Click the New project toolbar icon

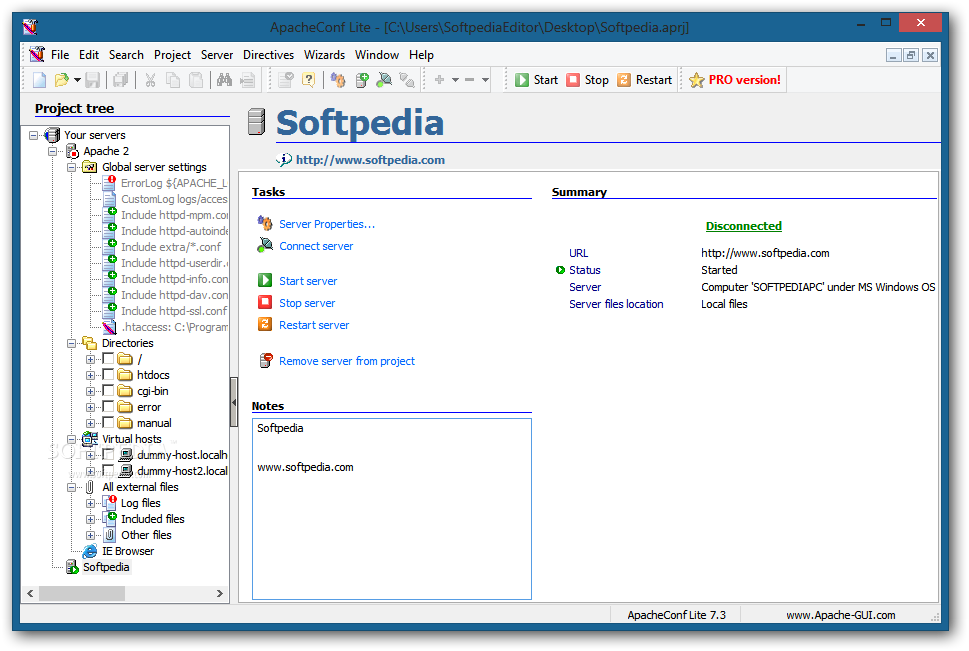coord(40,80)
